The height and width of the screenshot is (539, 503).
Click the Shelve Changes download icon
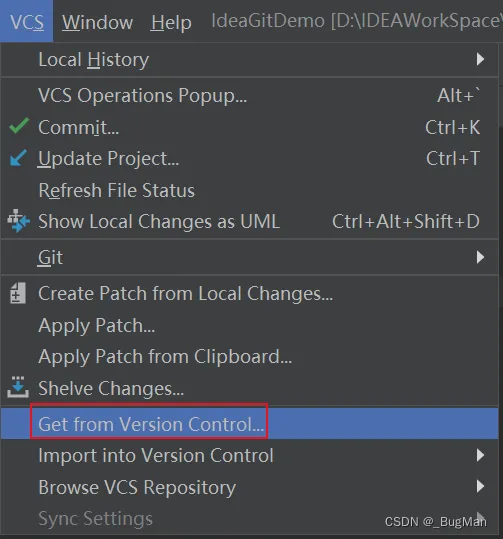[18, 387]
